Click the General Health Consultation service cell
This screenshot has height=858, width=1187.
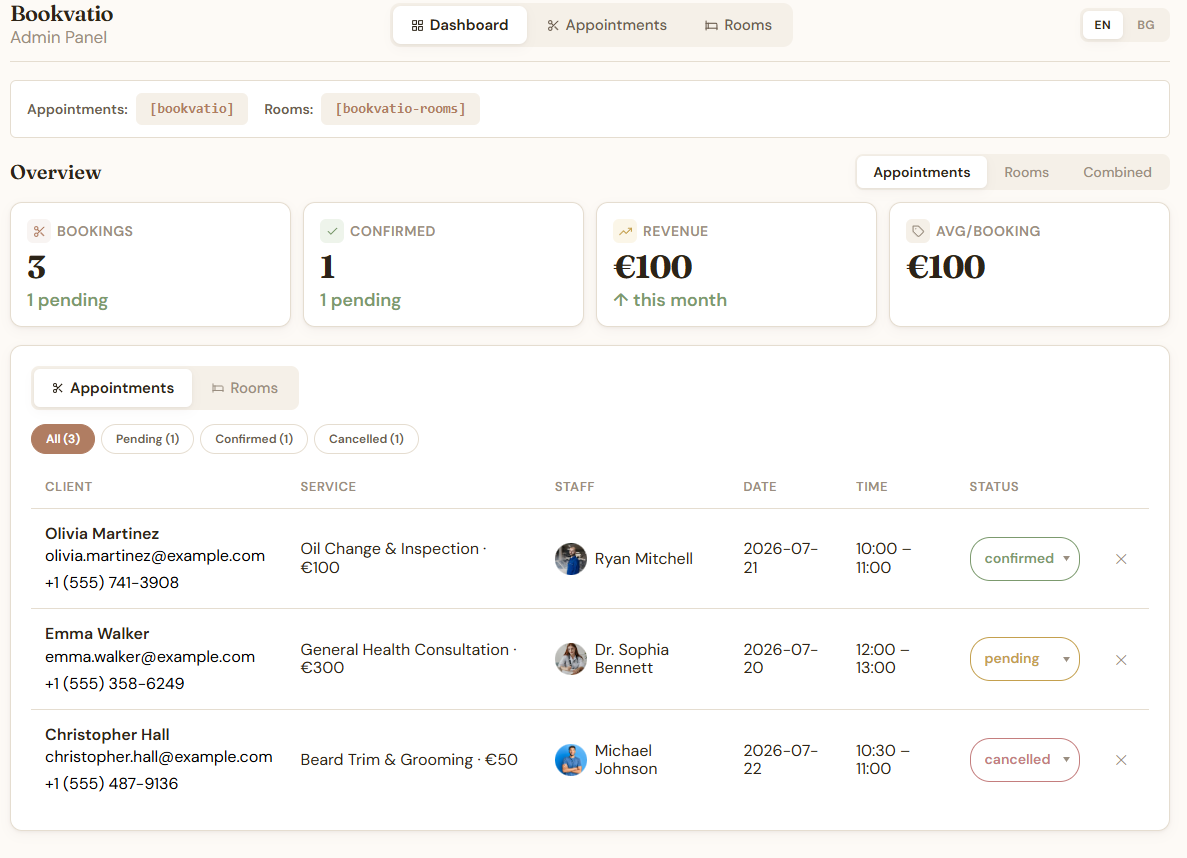pyautogui.click(x=409, y=659)
